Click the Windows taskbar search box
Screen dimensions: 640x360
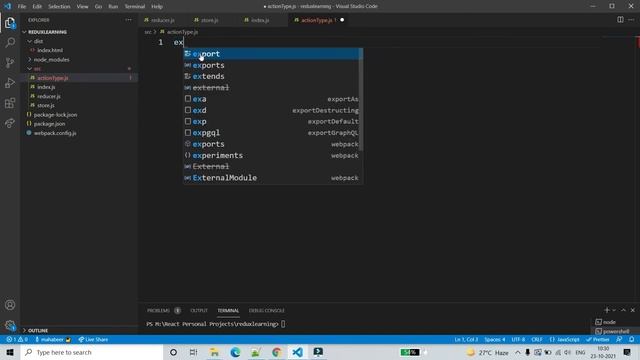[x=92, y=352]
